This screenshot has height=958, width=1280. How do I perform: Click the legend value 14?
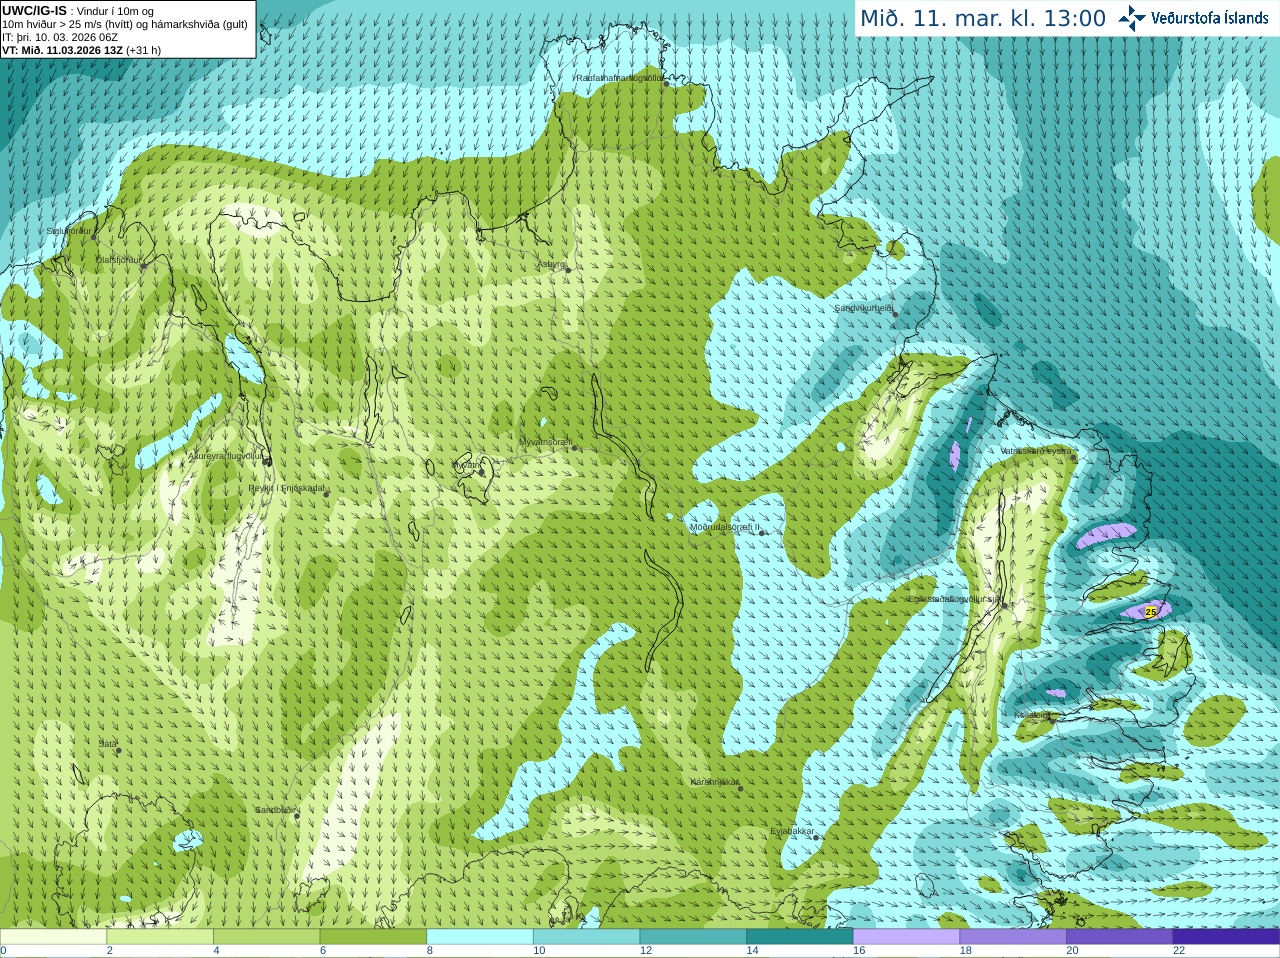pyautogui.click(x=753, y=951)
